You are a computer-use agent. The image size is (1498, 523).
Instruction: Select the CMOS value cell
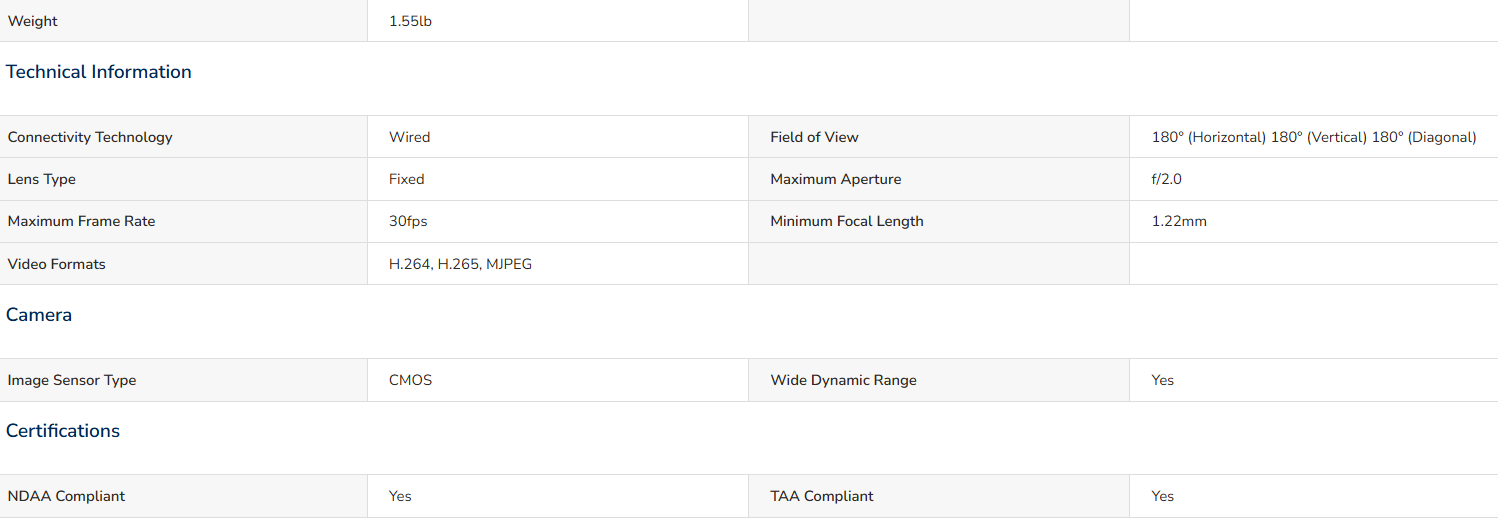pyautogui.click(x=558, y=380)
